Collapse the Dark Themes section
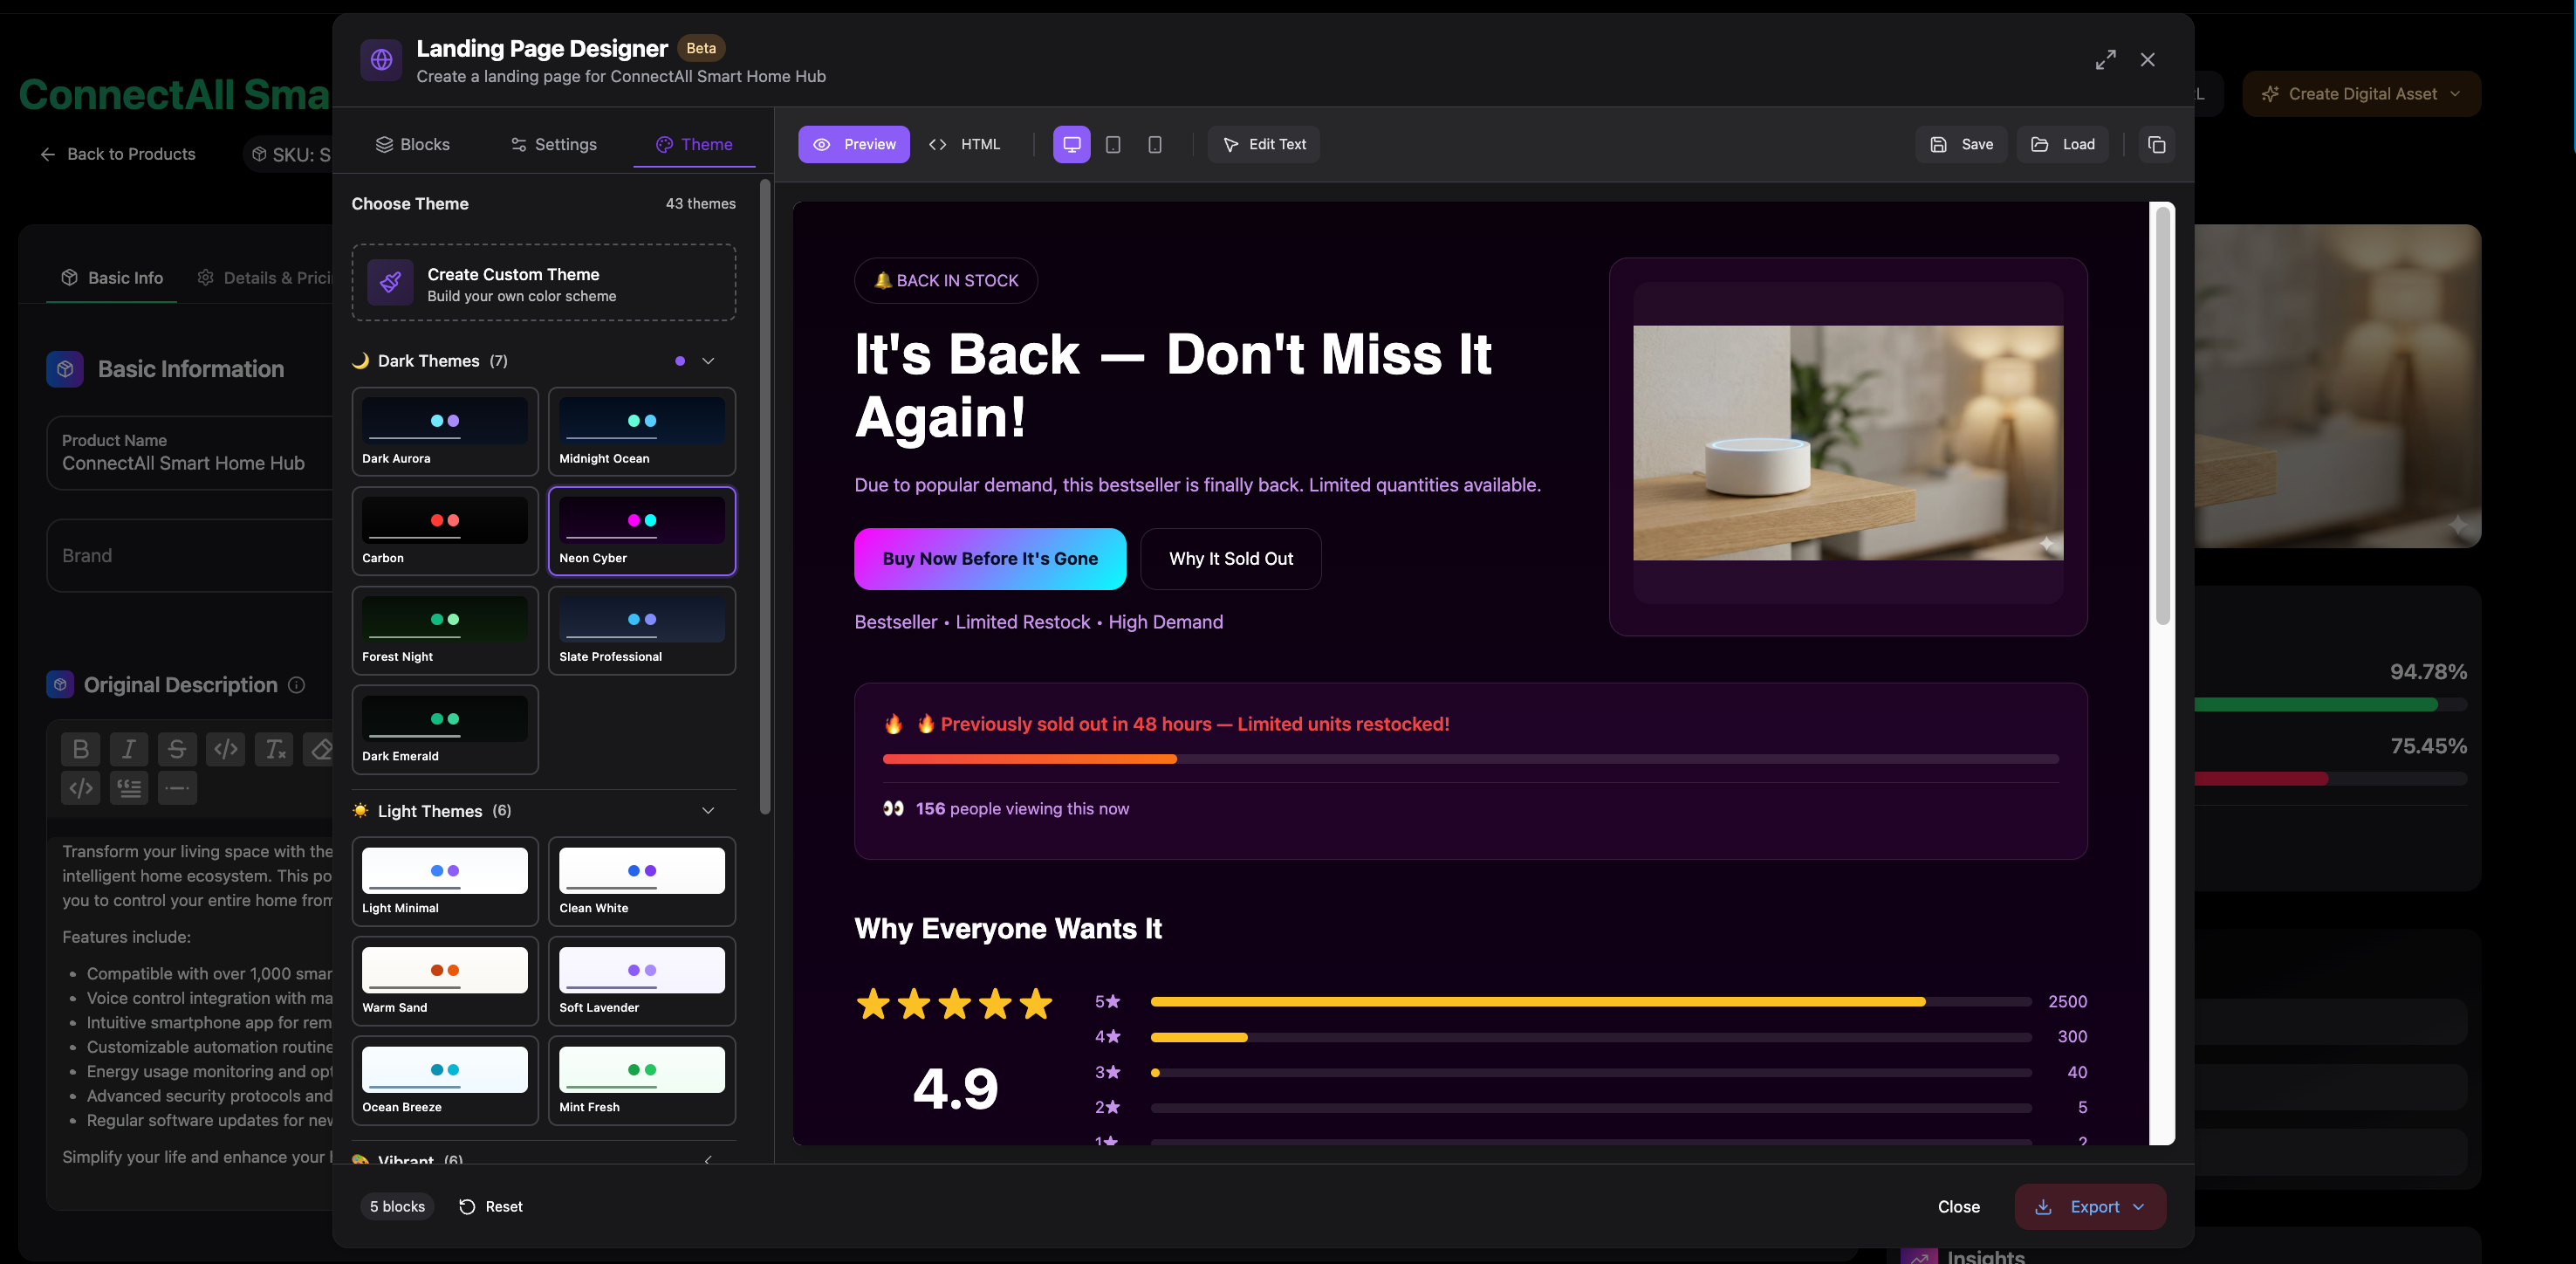Screen dimensions: 2576x1264 (708, 361)
